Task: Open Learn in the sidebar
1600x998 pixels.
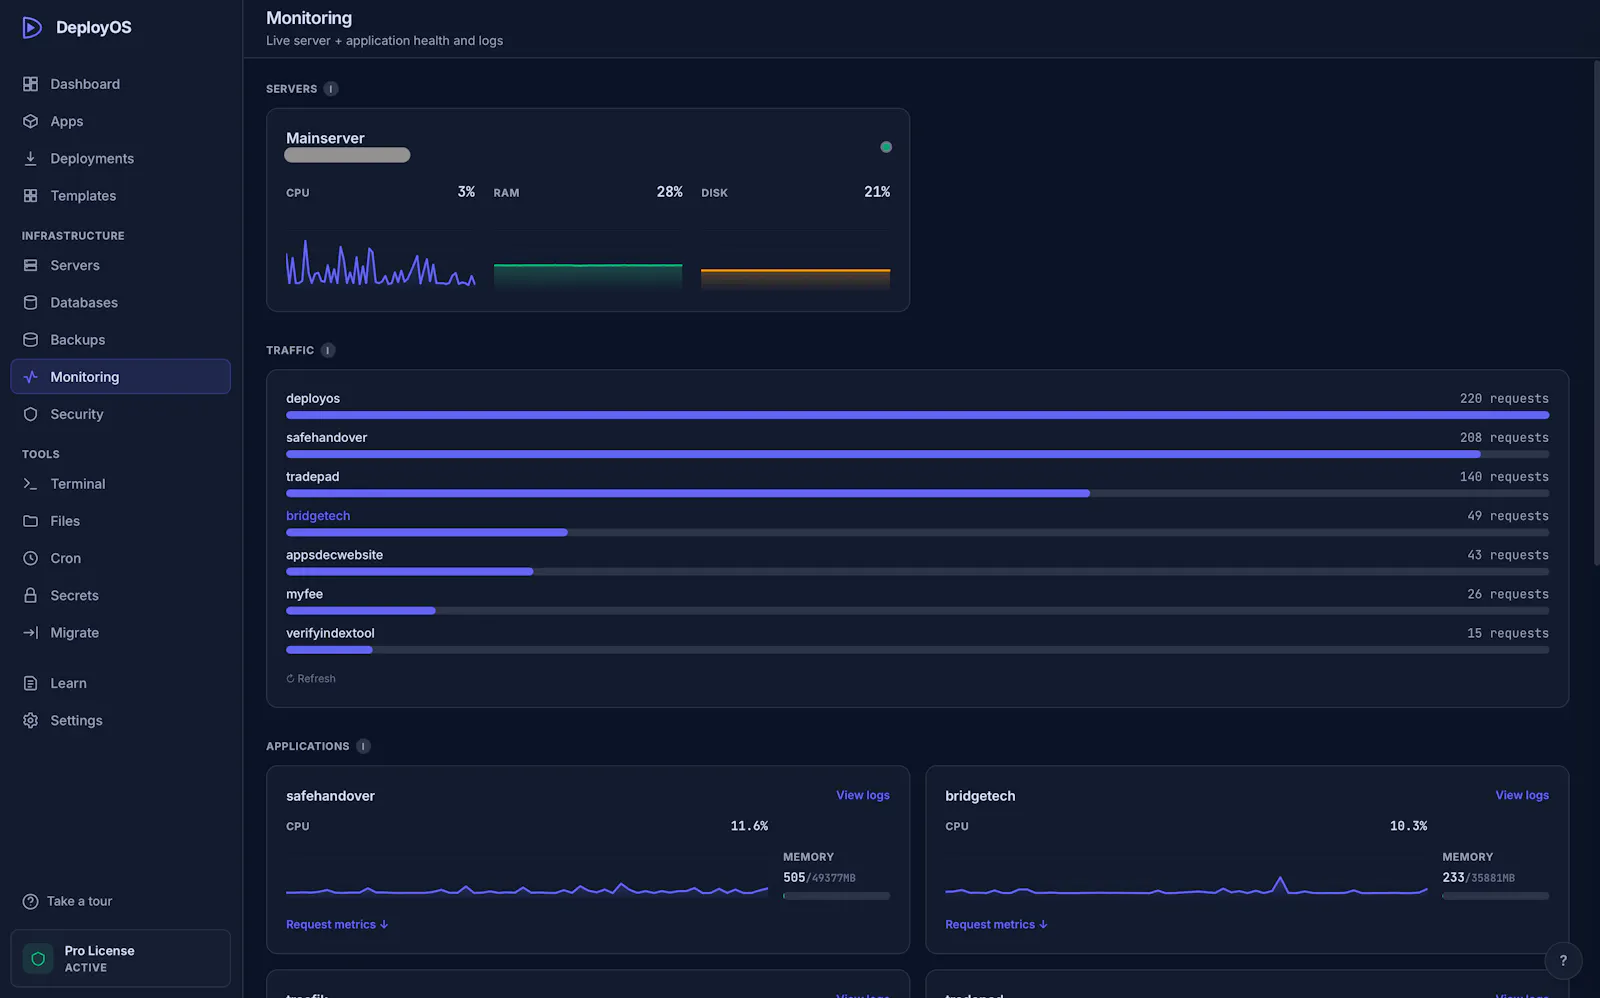Action: (x=120, y=683)
